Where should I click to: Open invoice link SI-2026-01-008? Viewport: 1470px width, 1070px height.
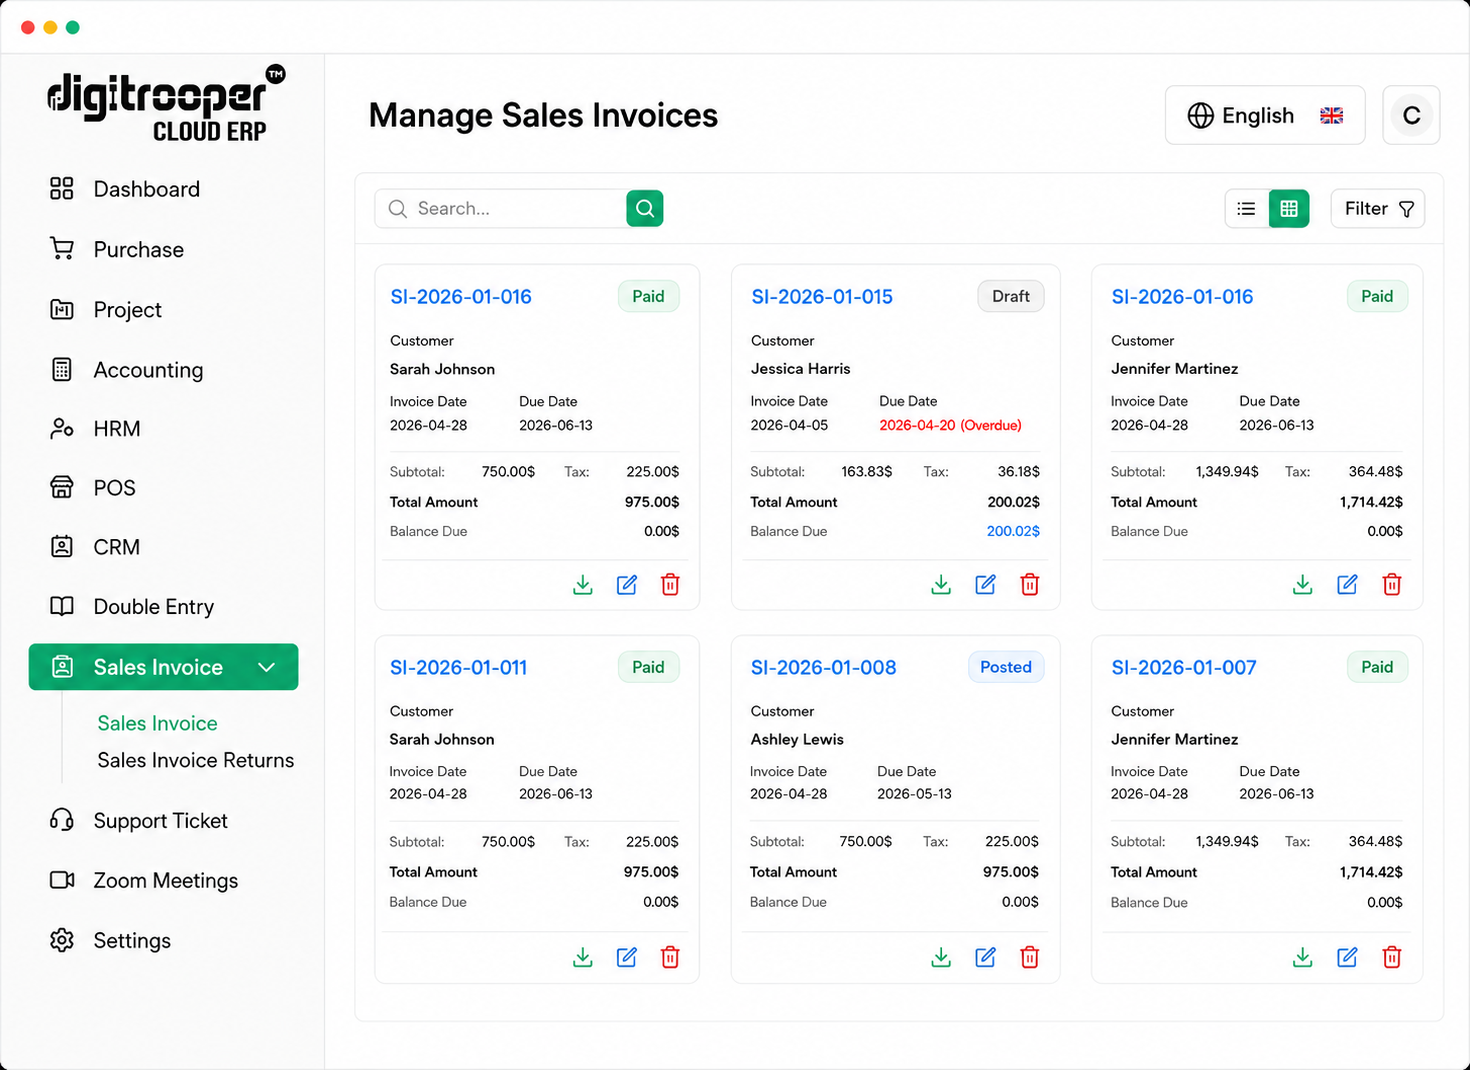click(823, 667)
